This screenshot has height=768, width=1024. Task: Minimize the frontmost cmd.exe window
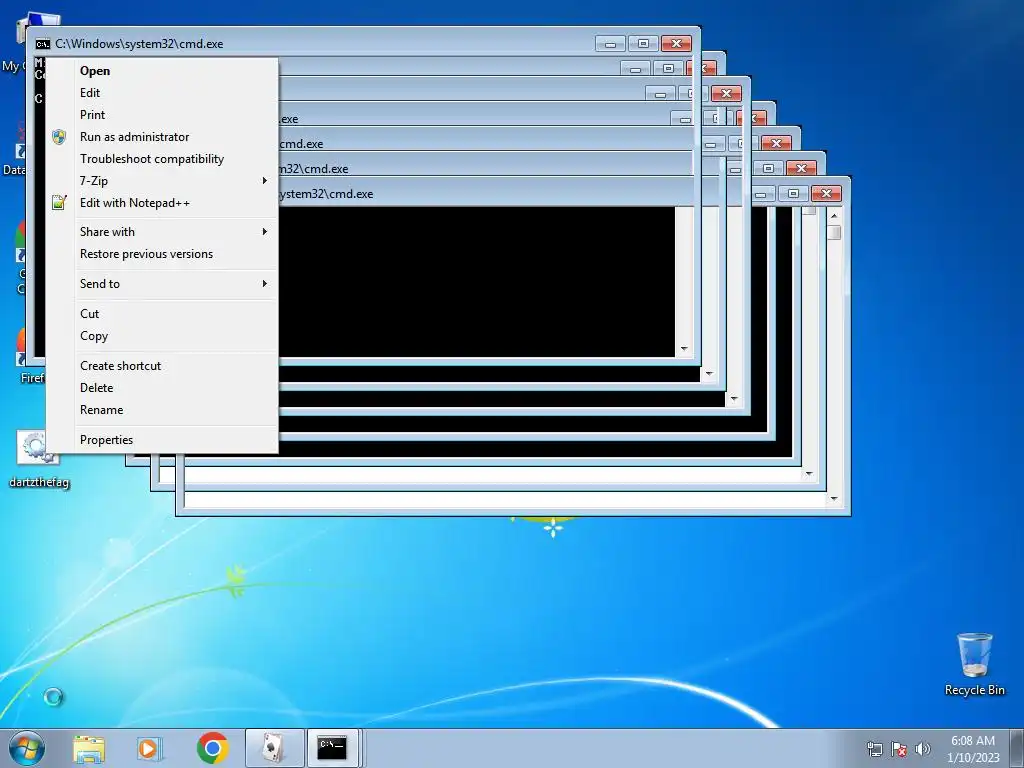[x=611, y=44]
